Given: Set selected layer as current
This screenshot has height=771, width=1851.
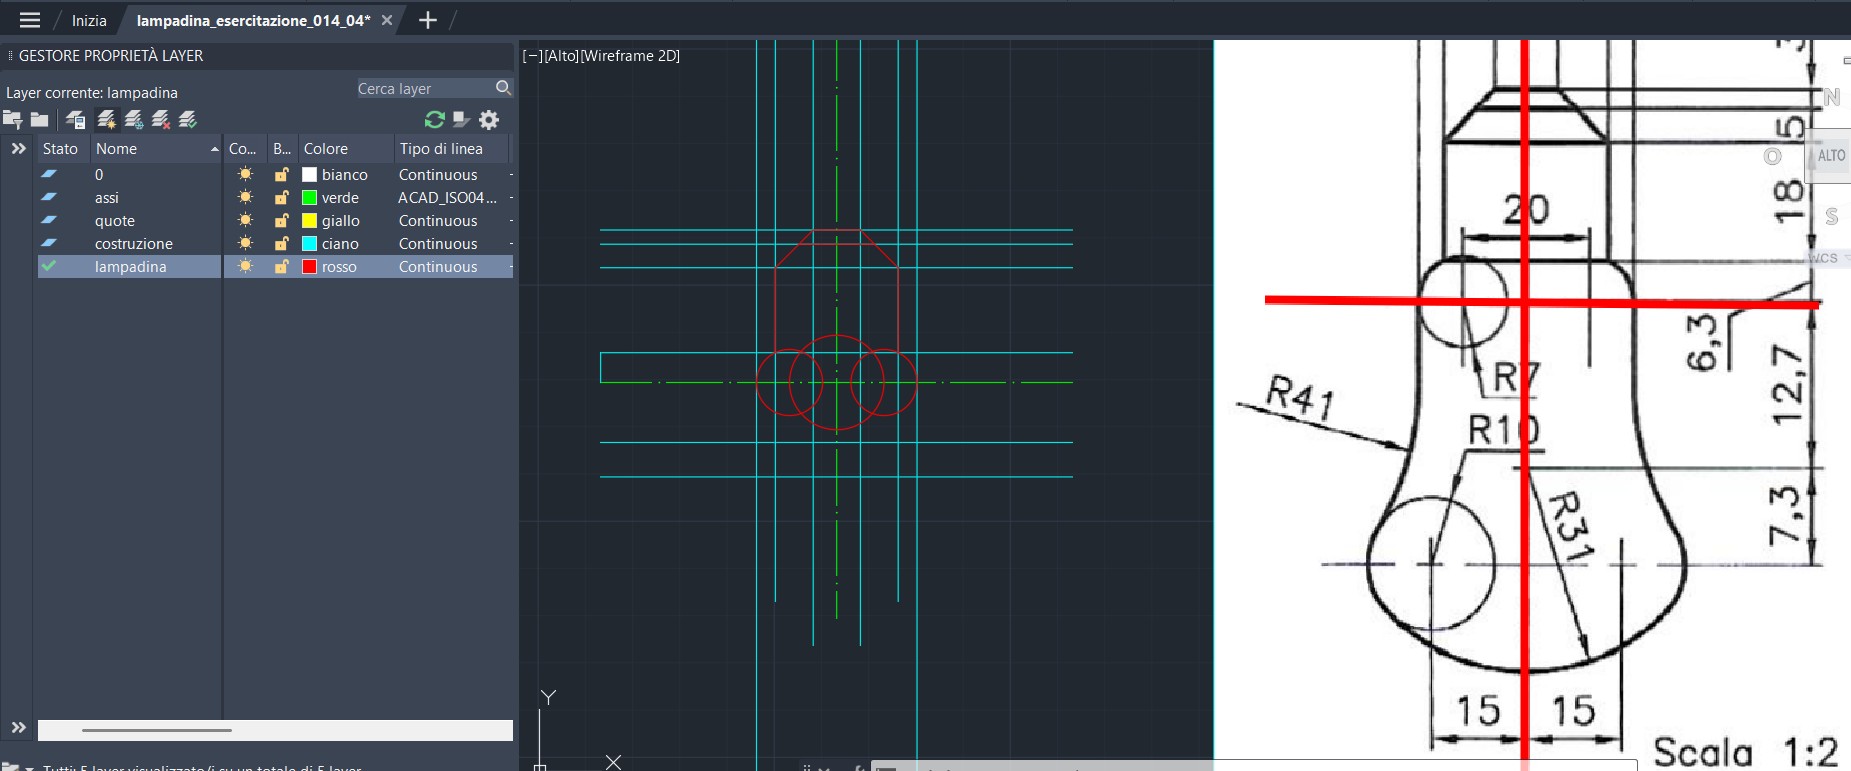Looking at the screenshot, I should [188, 120].
